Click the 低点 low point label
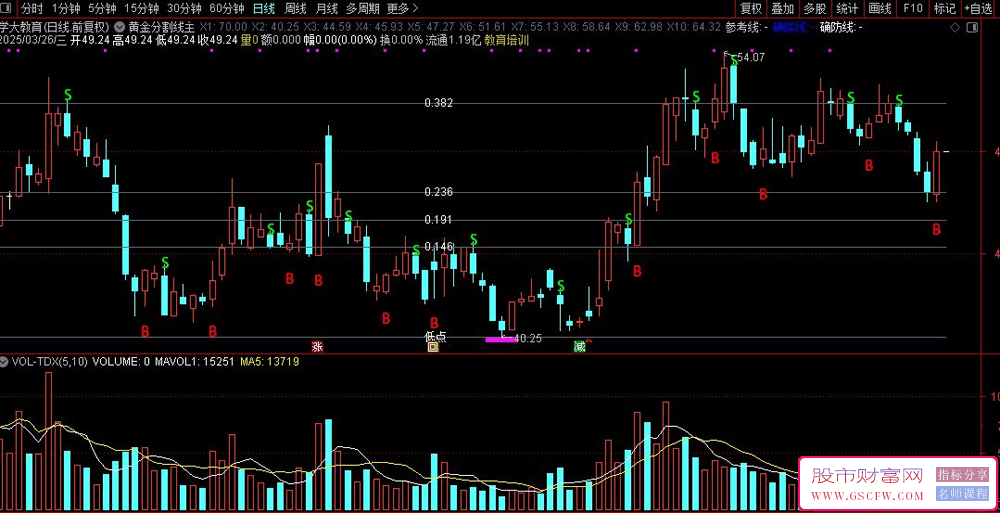 436,336
